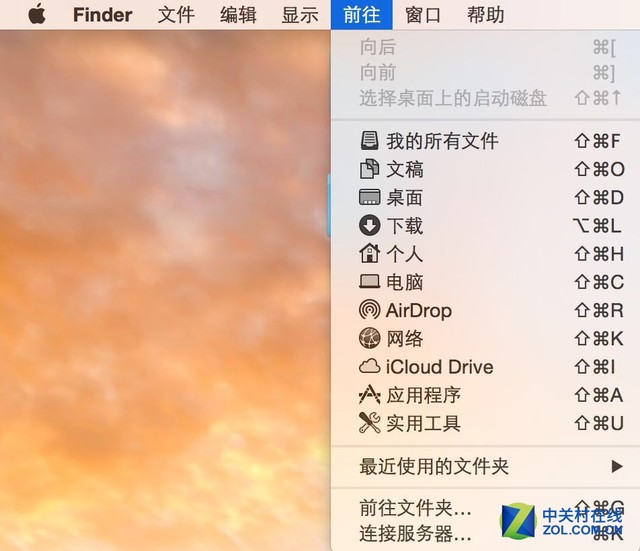Choose 前往文件夹… menu entry
Screen dimensions: 640x551
tap(415, 508)
